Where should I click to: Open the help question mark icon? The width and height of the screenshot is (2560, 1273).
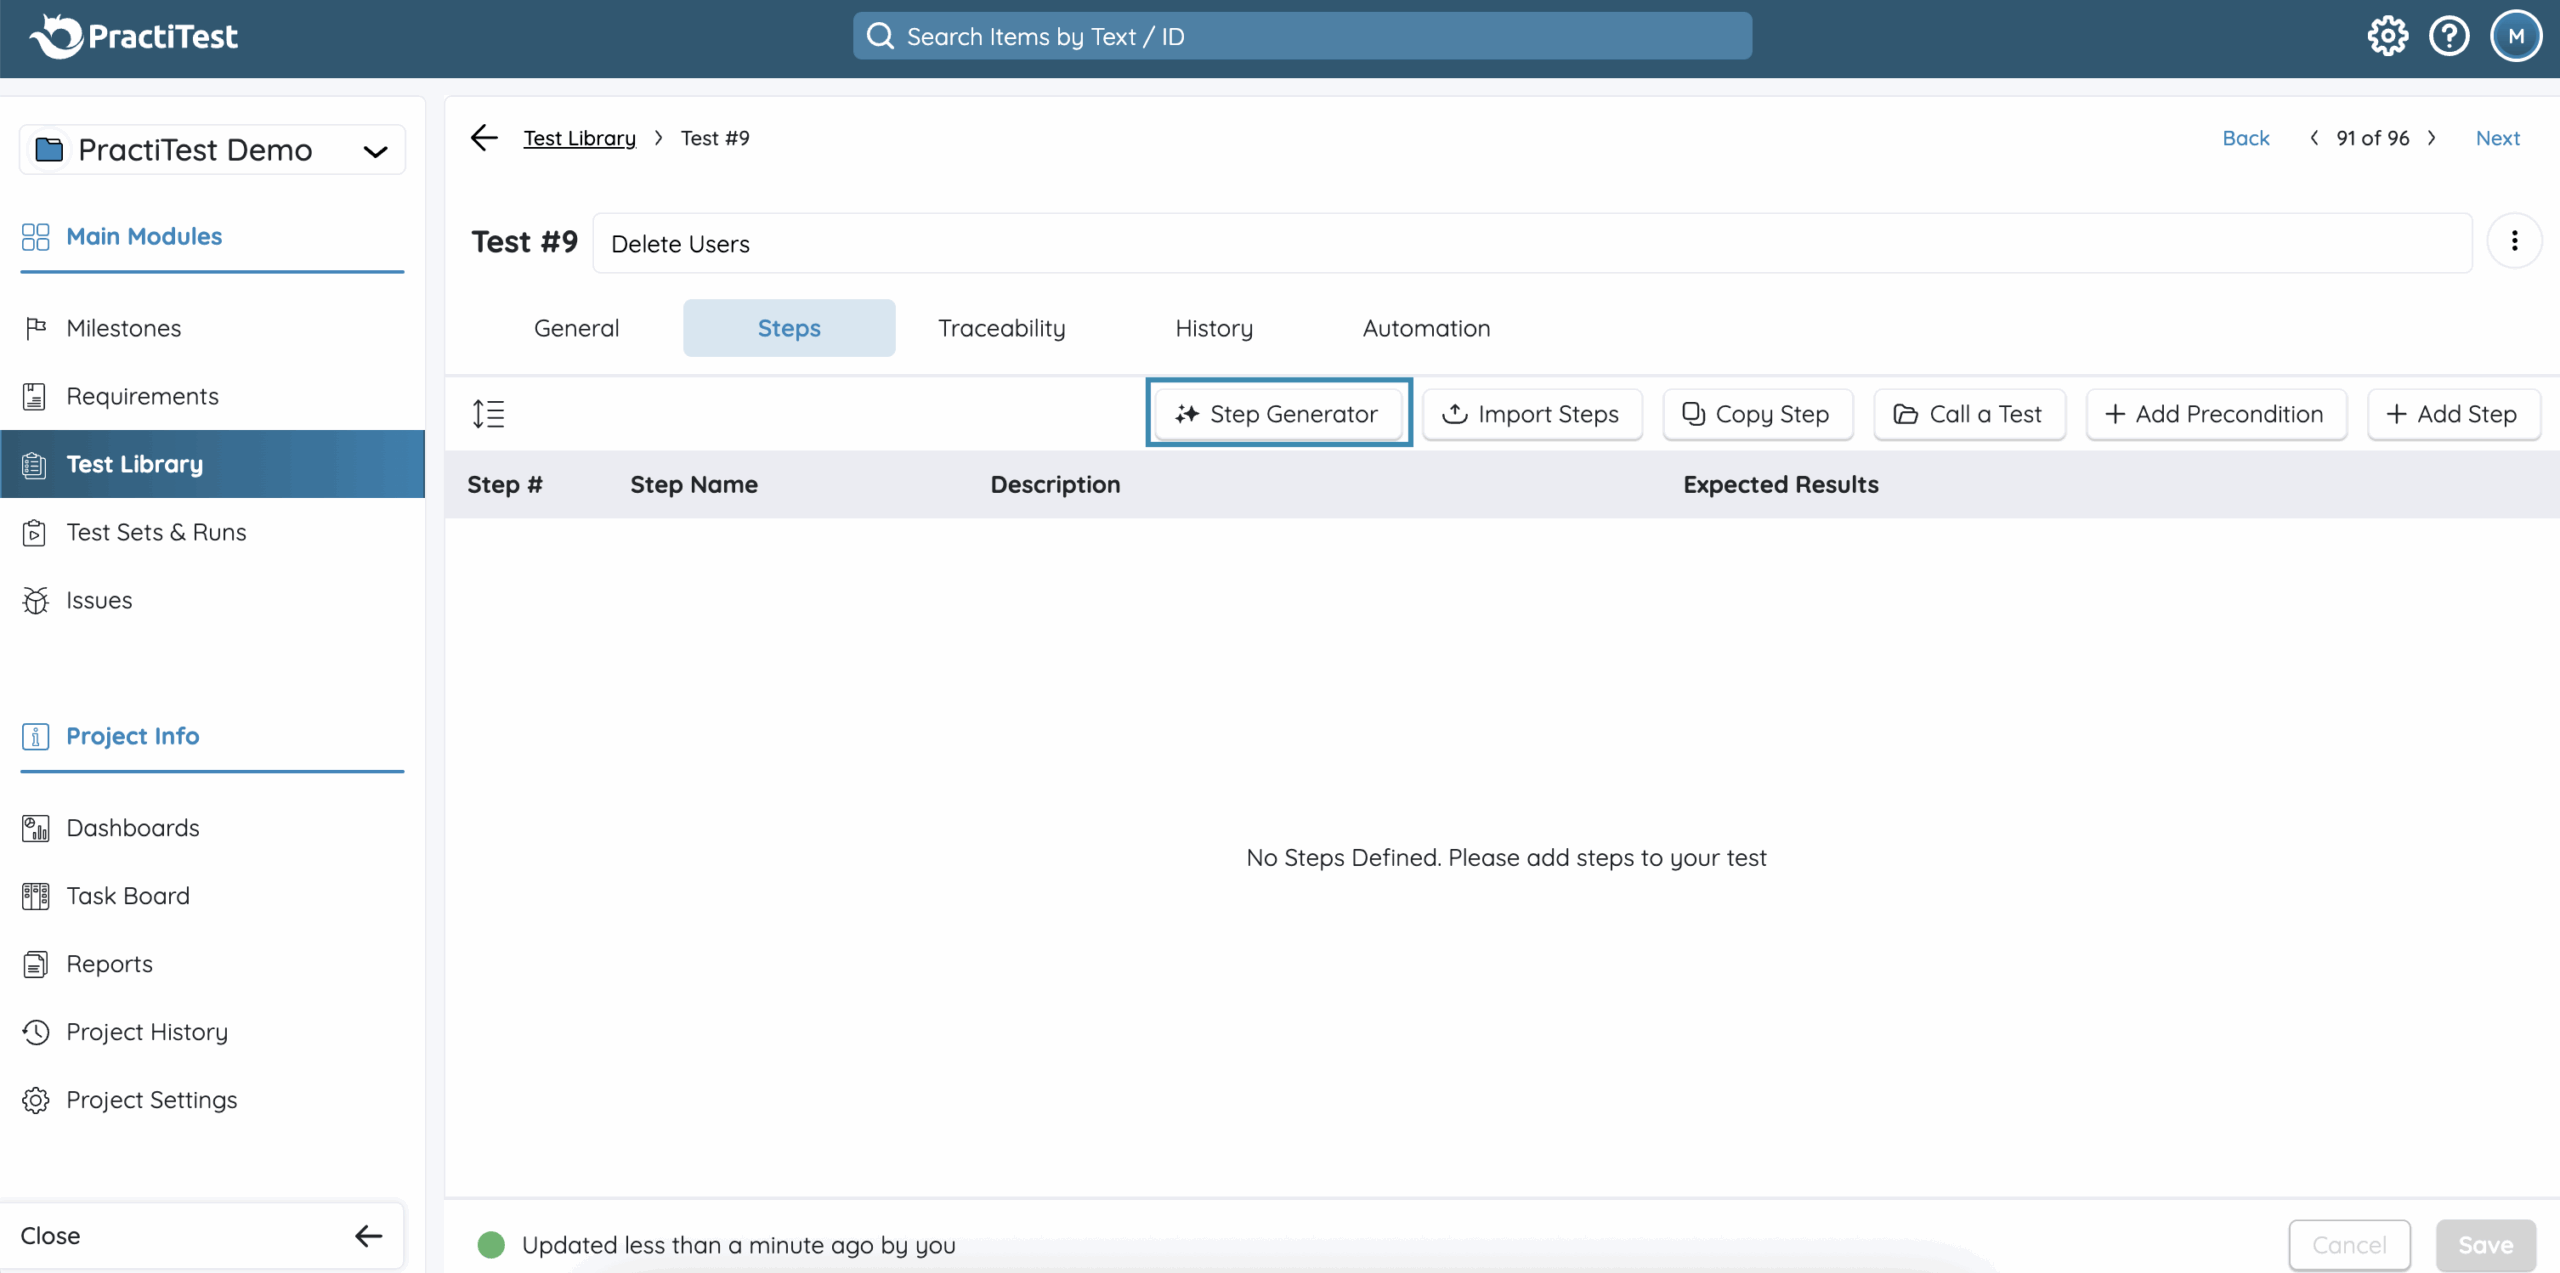pos(2450,35)
